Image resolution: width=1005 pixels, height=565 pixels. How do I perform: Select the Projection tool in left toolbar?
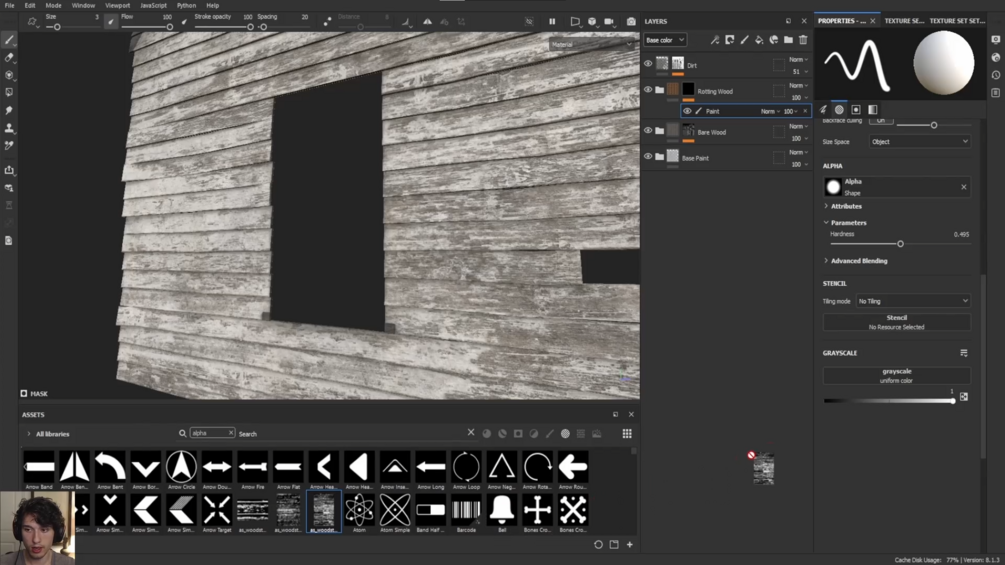[9, 75]
